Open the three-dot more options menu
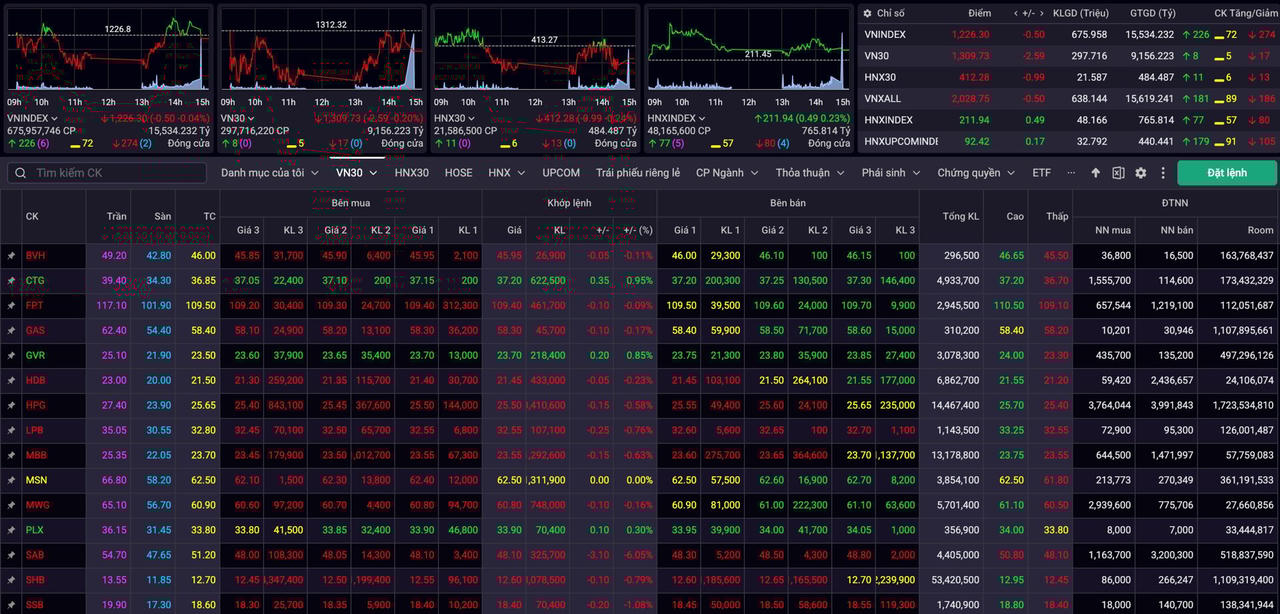The image size is (1280, 614). [x=1163, y=173]
